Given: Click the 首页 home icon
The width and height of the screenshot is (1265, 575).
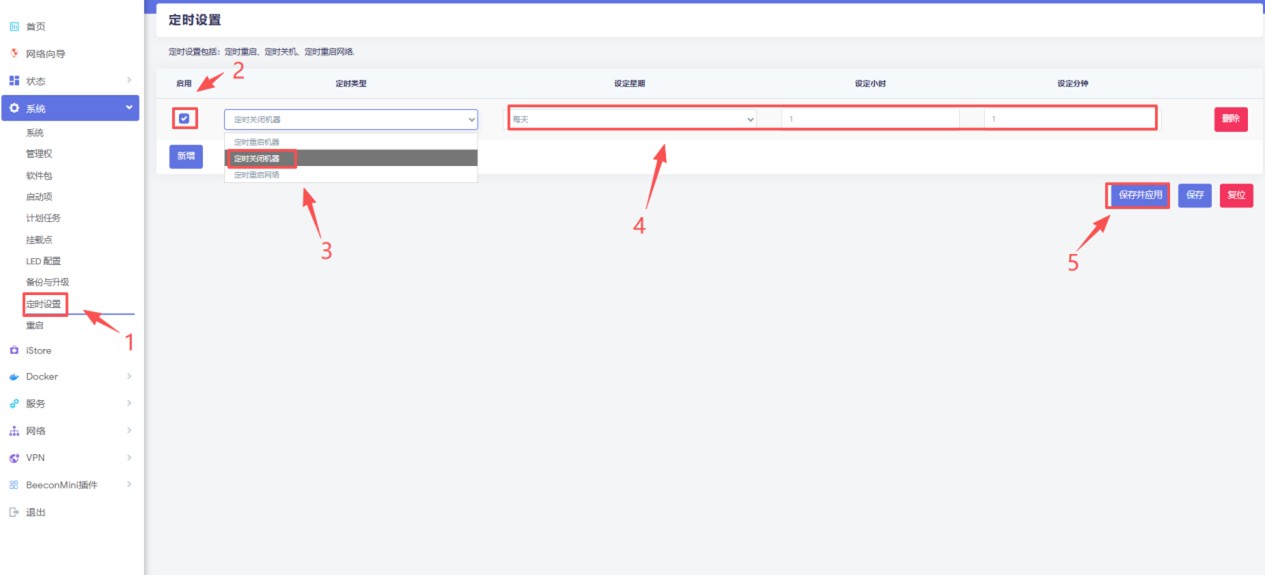Looking at the screenshot, I should pyautogui.click(x=14, y=26).
